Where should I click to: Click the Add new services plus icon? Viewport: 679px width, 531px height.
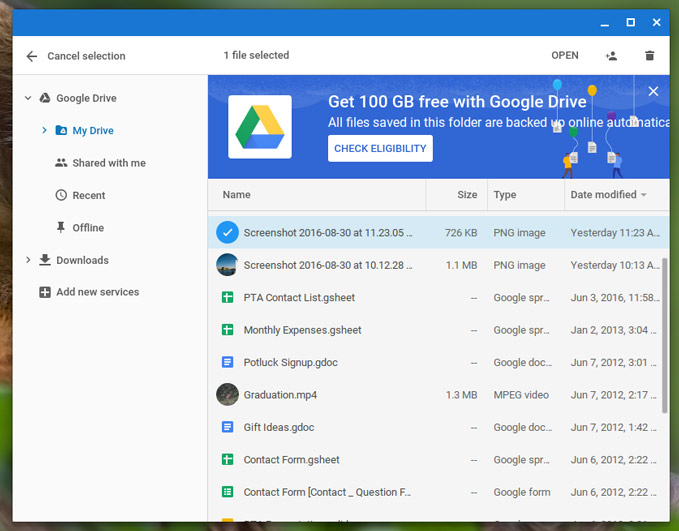(45, 292)
